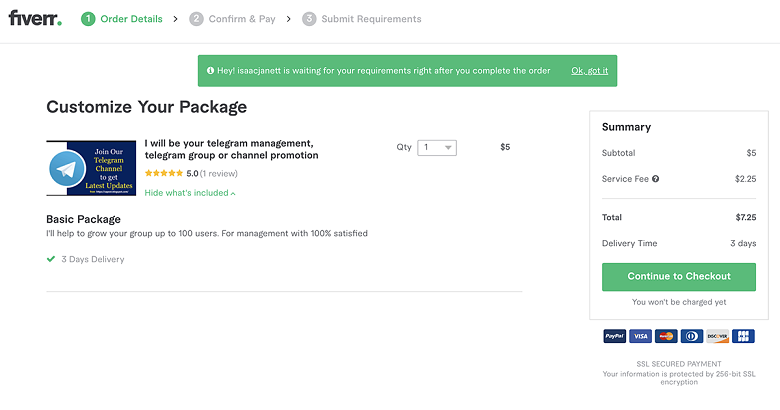780x410 pixels.
Task: Dismiss banner with 'Ok, got it'
Action: [589, 71]
